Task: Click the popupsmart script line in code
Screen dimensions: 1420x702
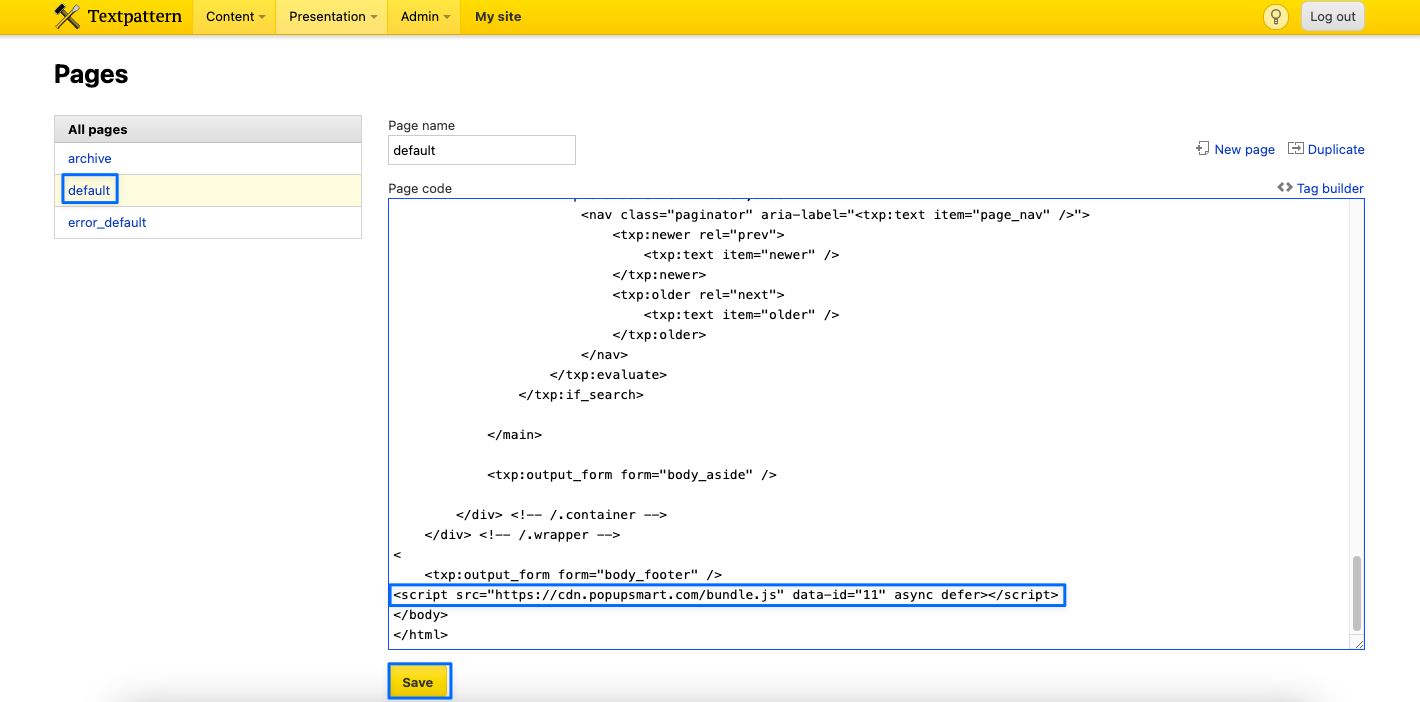Action: click(x=726, y=595)
